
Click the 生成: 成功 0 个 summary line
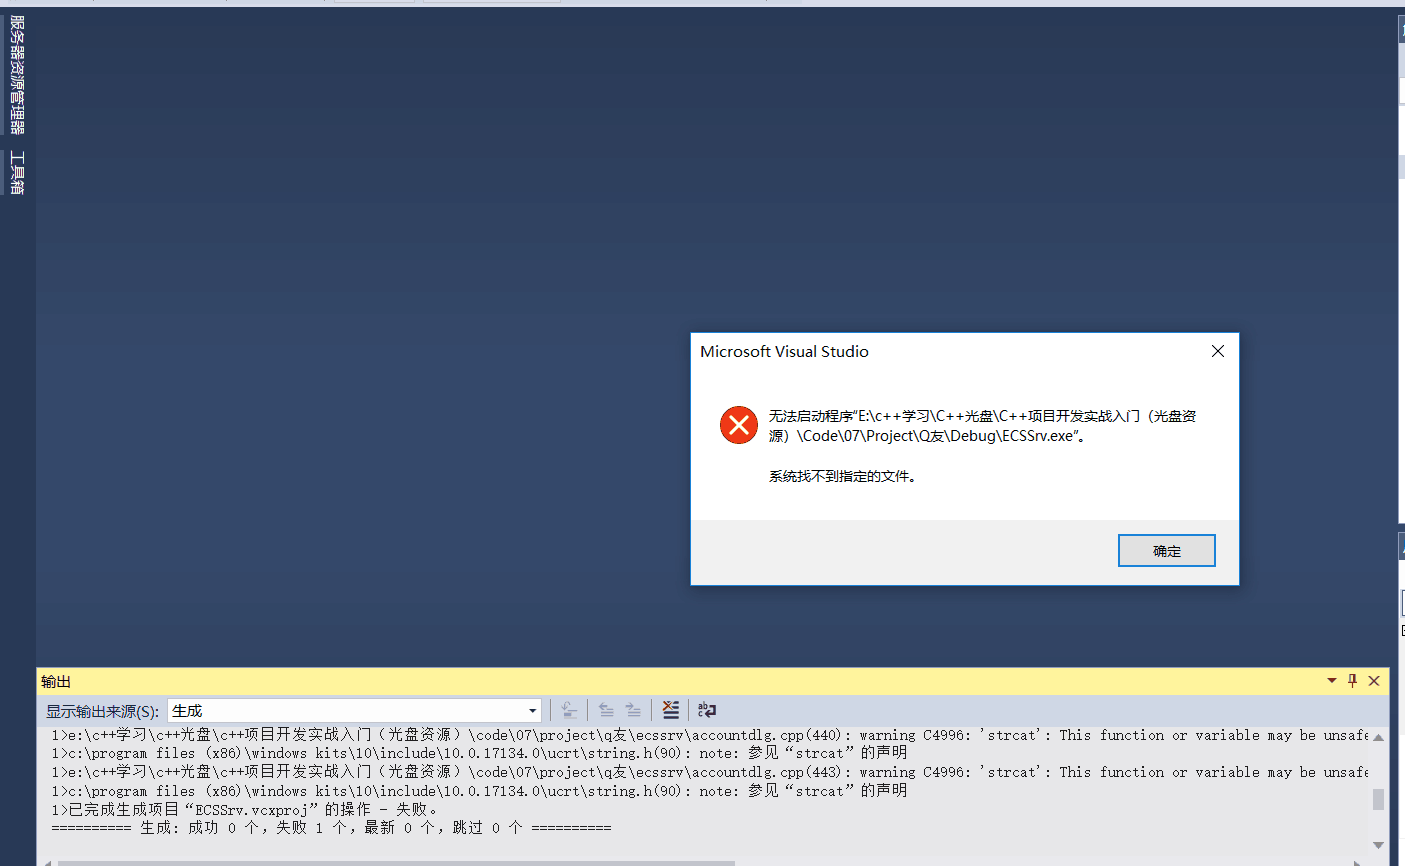tap(331, 828)
